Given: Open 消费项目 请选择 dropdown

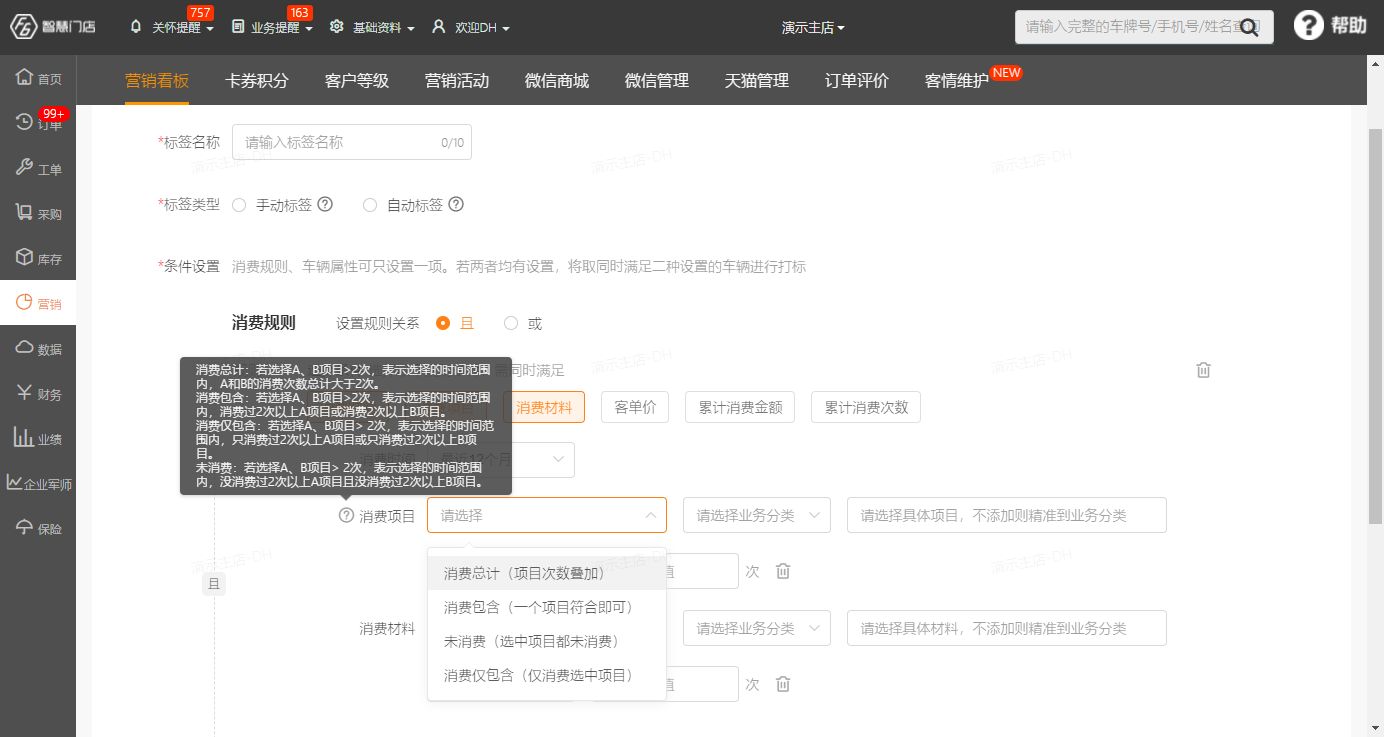Looking at the screenshot, I should (547, 515).
